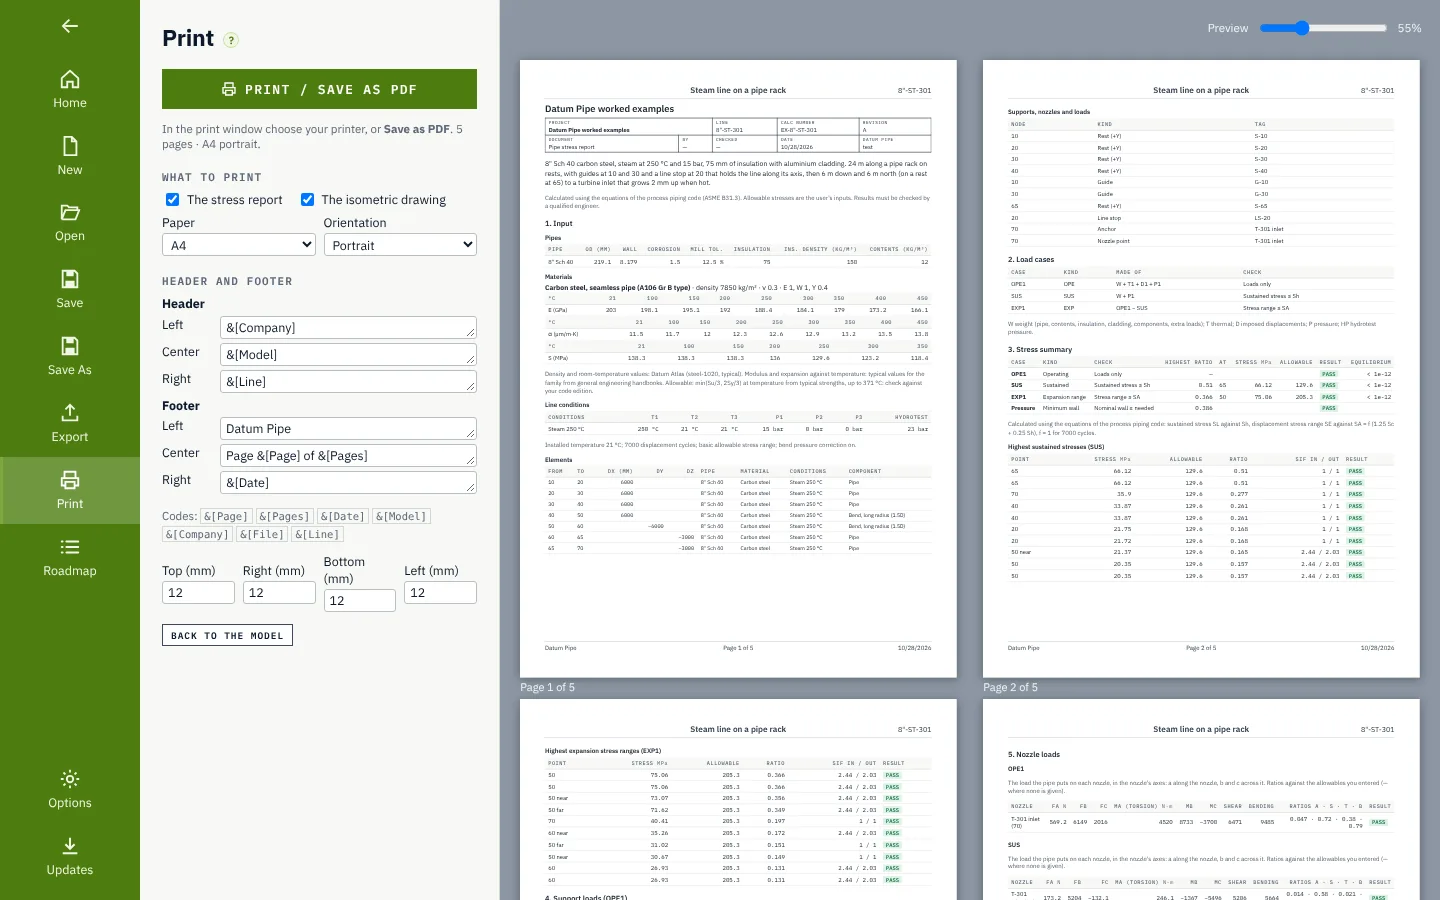Insert the &[Model] code
Image resolution: width=1440 pixels, height=900 pixels.
click(401, 517)
